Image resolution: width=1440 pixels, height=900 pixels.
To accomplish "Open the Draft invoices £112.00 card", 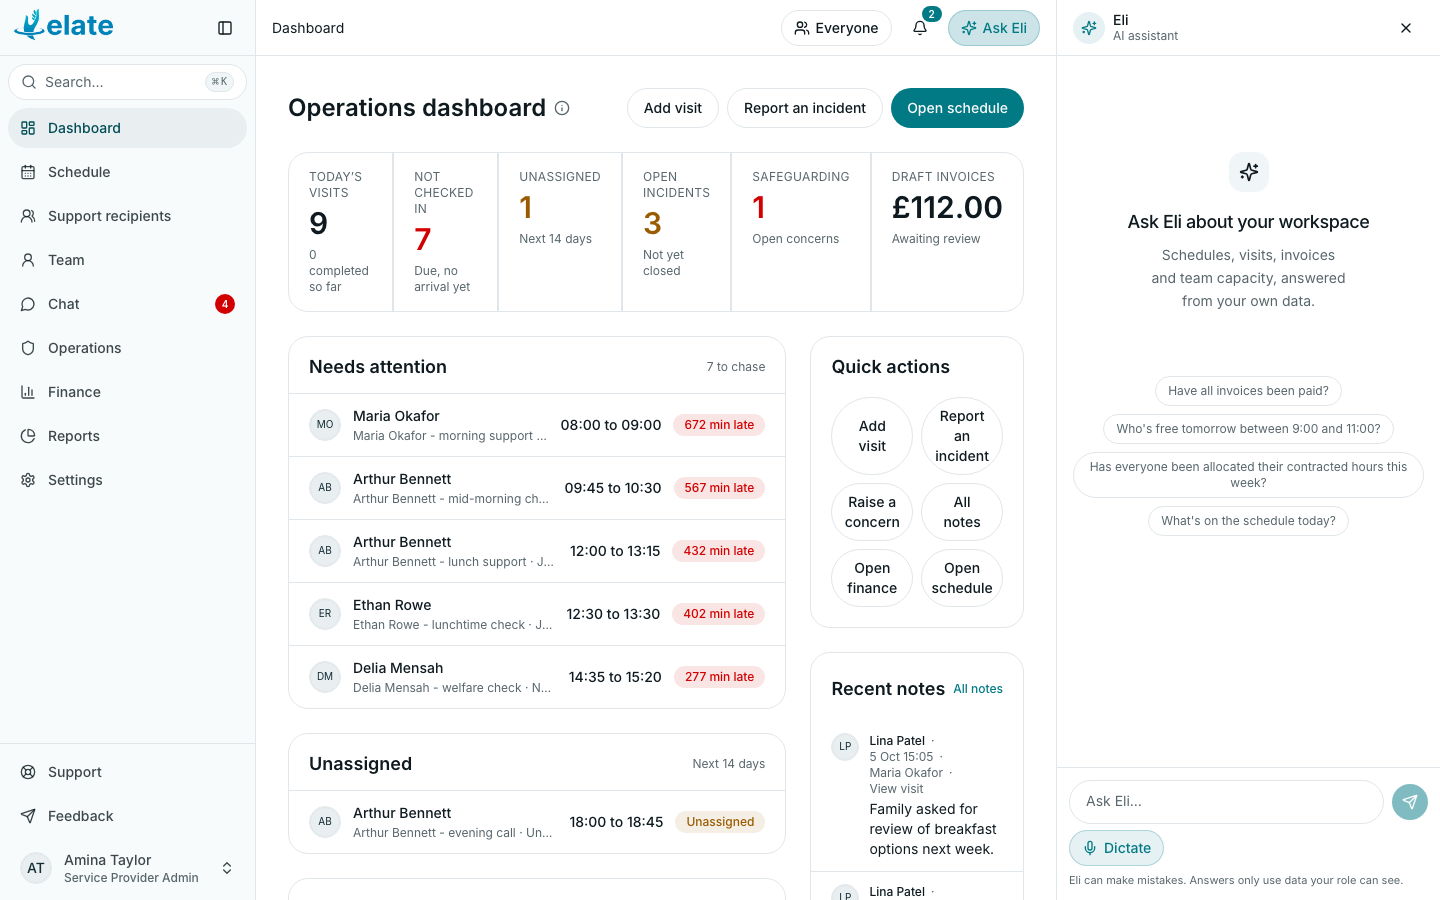I will point(947,232).
